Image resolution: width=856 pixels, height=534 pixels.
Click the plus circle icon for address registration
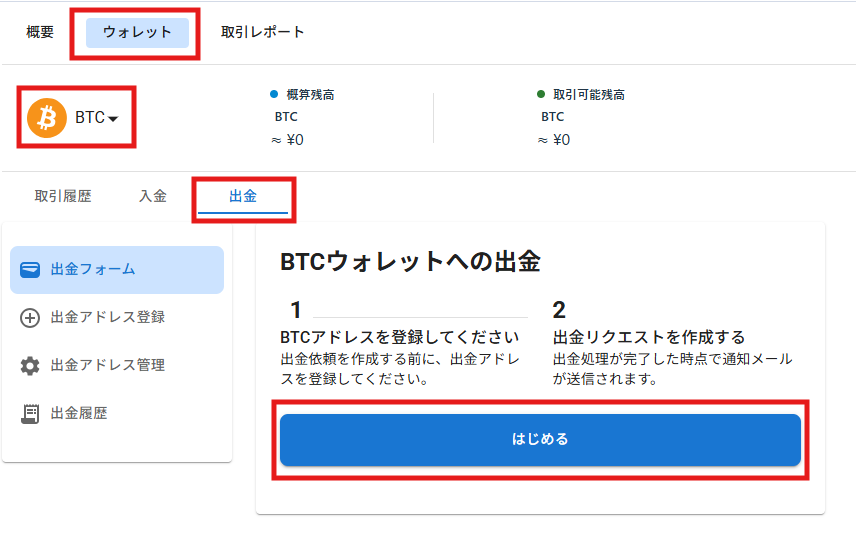[30, 318]
